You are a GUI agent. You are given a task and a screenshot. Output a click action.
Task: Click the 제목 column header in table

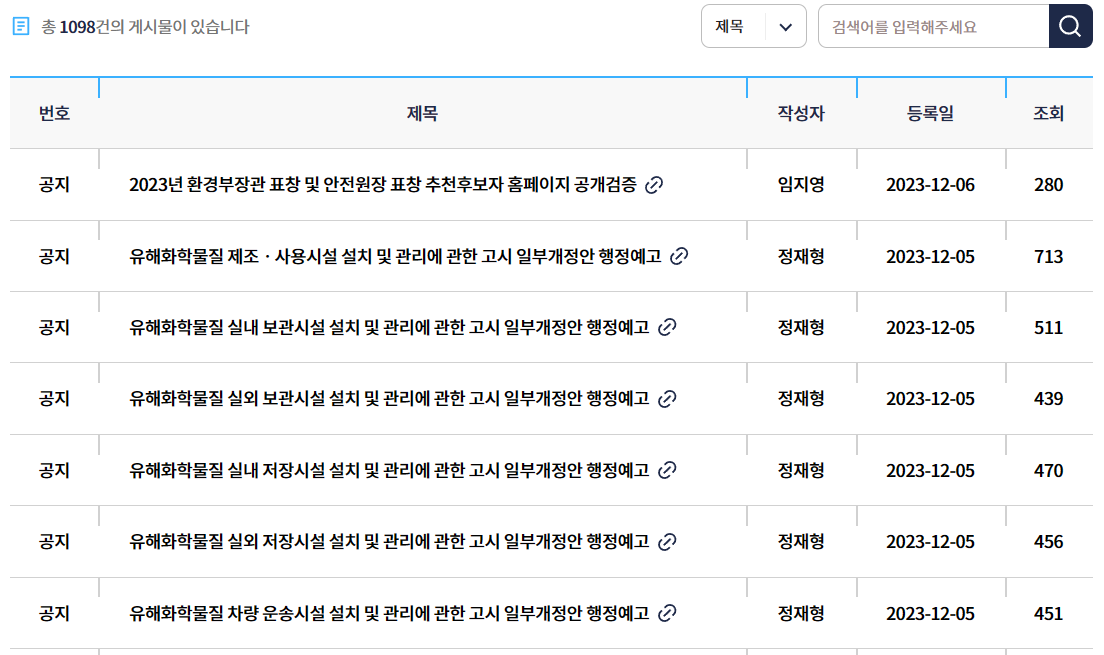(x=422, y=113)
